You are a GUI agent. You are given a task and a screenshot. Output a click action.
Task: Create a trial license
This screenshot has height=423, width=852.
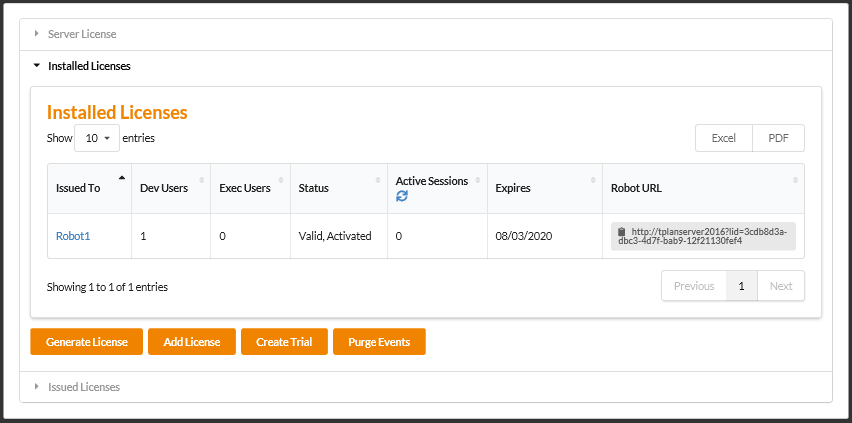pyautogui.click(x=284, y=342)
